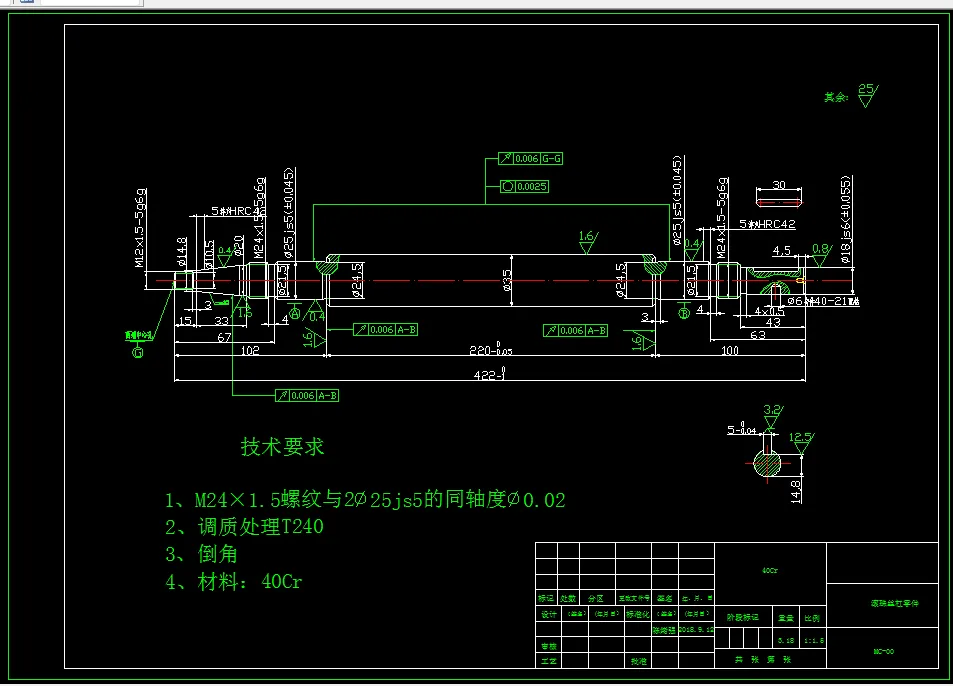Click the runout tolerance frame 0.006 A-B below dimension 422
This screenshot has width=953, height=686.
pyautogui.click(x=307, y=395)
